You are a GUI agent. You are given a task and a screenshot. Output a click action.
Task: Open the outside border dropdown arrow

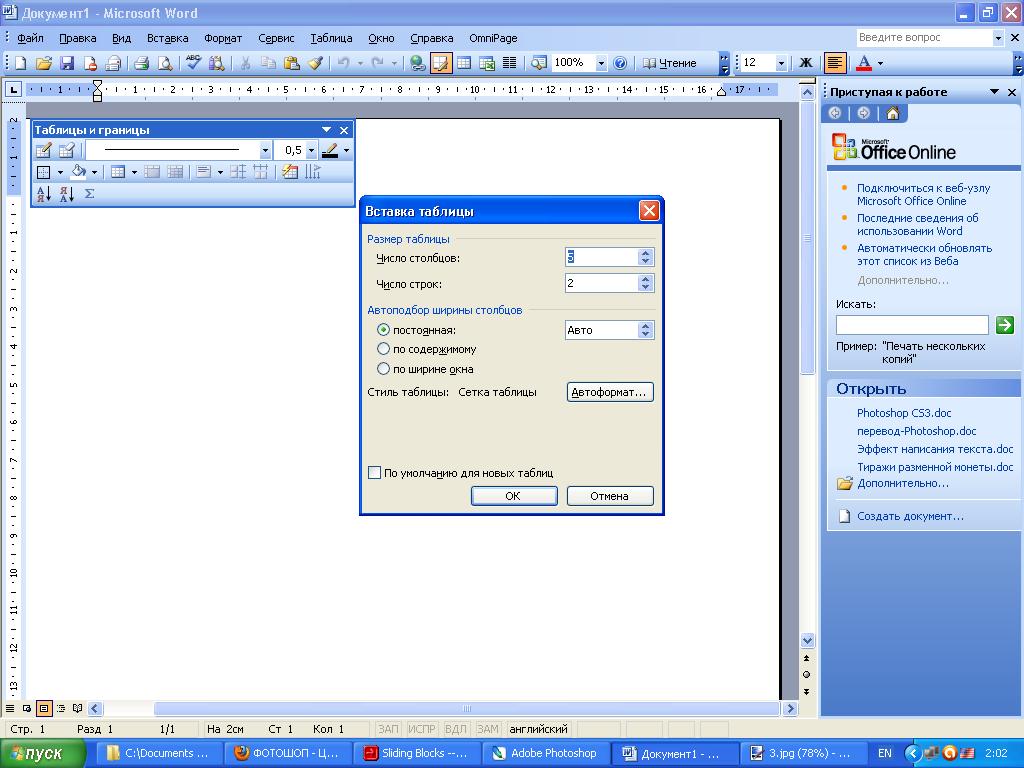coord(60,172)
